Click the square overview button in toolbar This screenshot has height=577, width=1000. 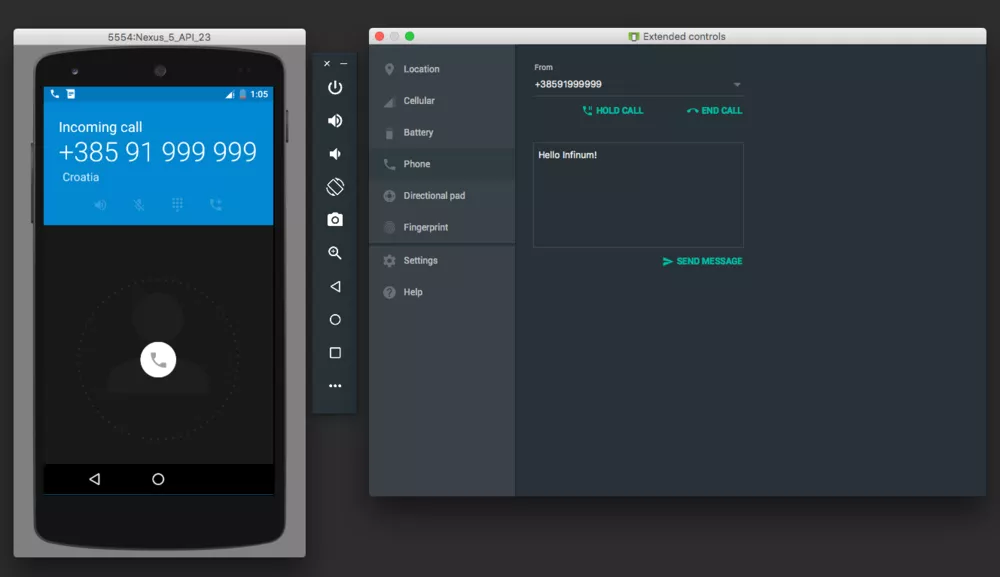pyautogui.click(x=335, y=353)
